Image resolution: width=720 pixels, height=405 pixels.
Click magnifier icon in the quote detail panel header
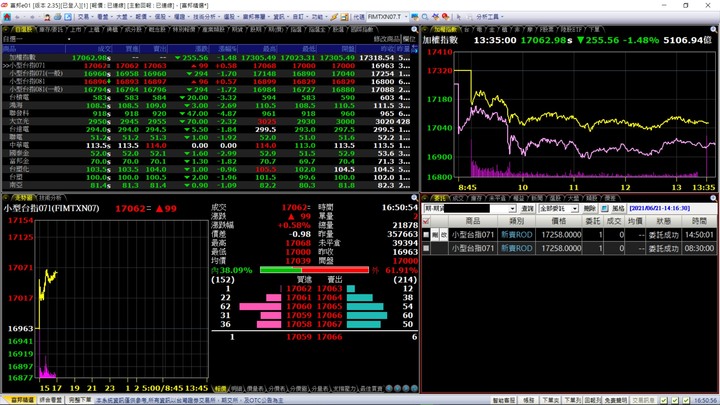[414, 198]
